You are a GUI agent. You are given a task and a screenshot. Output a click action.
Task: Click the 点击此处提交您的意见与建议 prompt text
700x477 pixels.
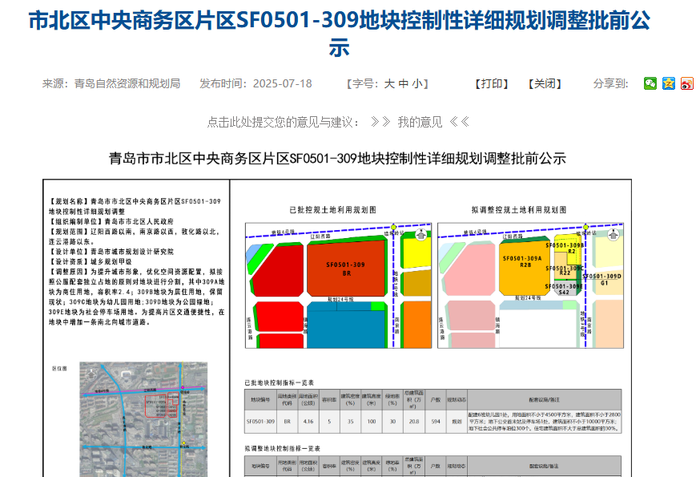pyautogui.click(x=283, y=122)
